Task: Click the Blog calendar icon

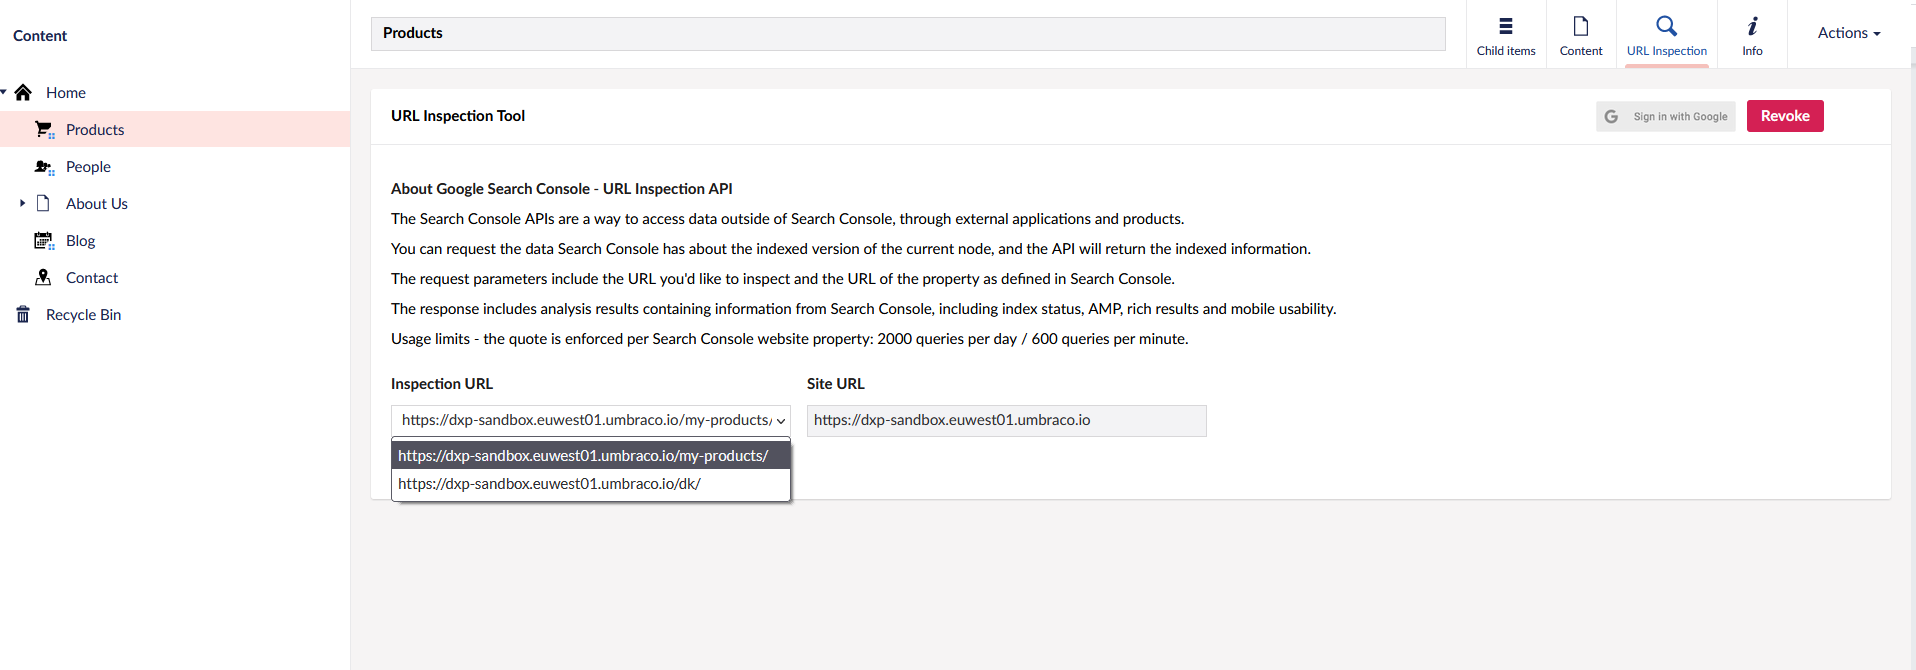Action: coord(44,241)
